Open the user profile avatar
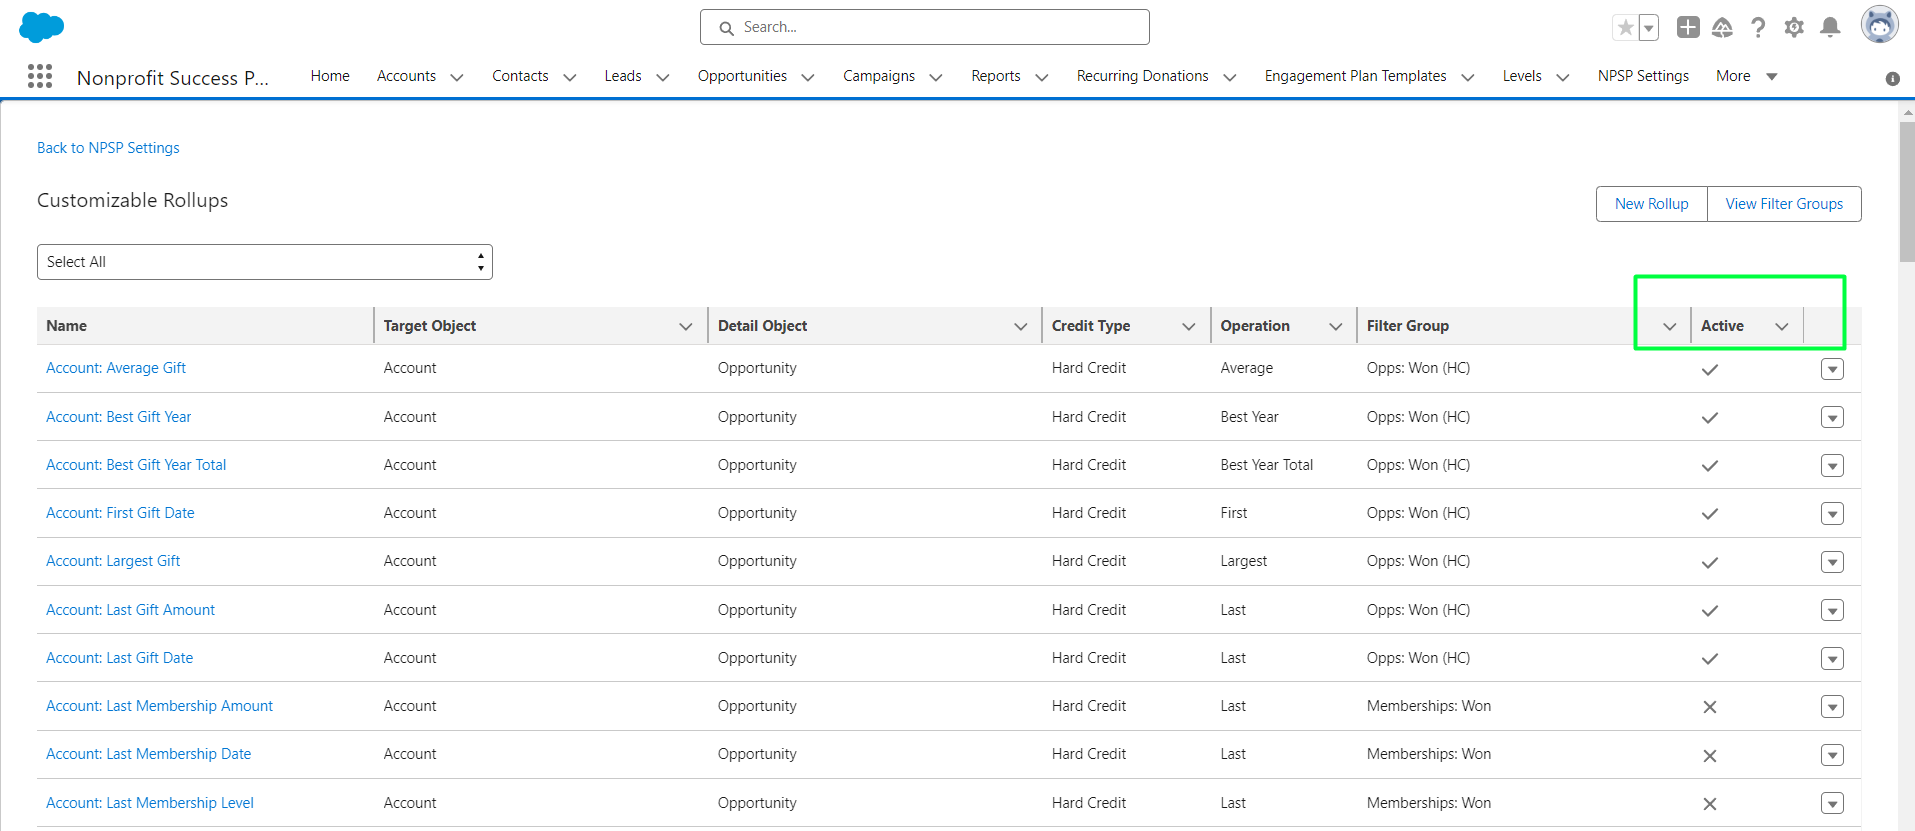Viewport: 1915px width, 831px height. (x=1880, y=25)
